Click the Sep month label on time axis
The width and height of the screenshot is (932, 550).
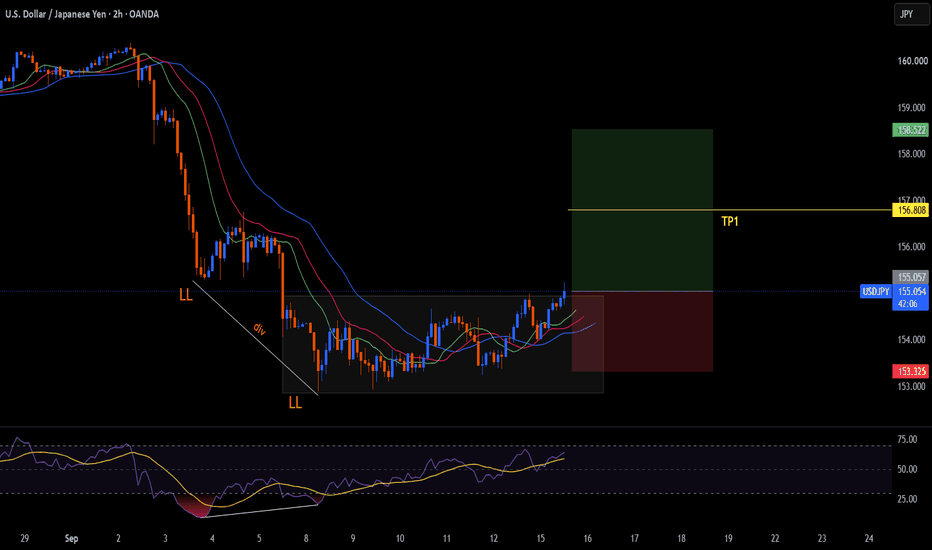[71, 538]
